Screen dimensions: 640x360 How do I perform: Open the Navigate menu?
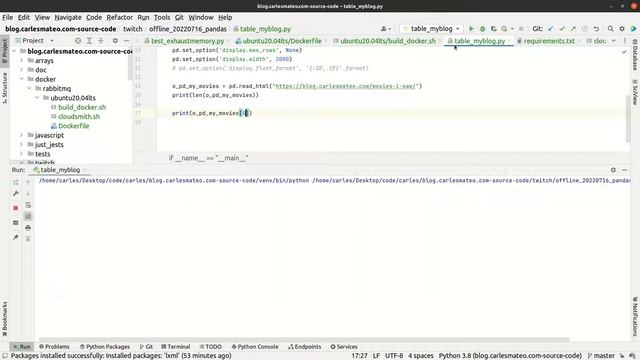point(68,17)
